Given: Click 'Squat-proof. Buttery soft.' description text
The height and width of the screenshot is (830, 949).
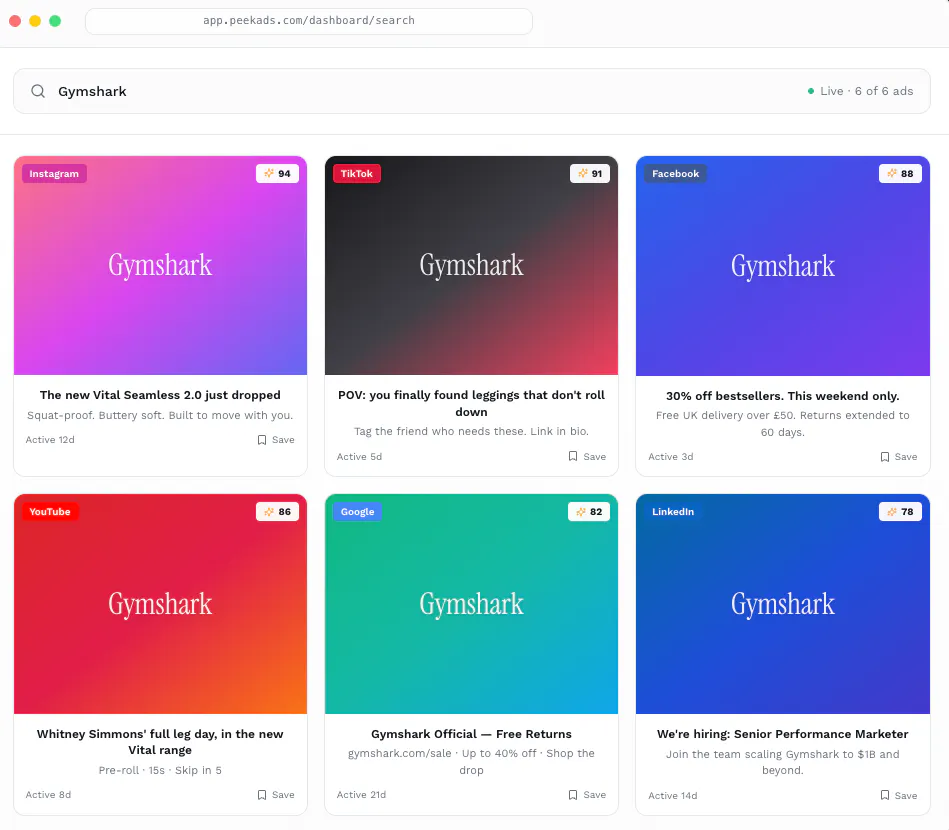Looking at the screenshot, I should click(x=160, y=415).
